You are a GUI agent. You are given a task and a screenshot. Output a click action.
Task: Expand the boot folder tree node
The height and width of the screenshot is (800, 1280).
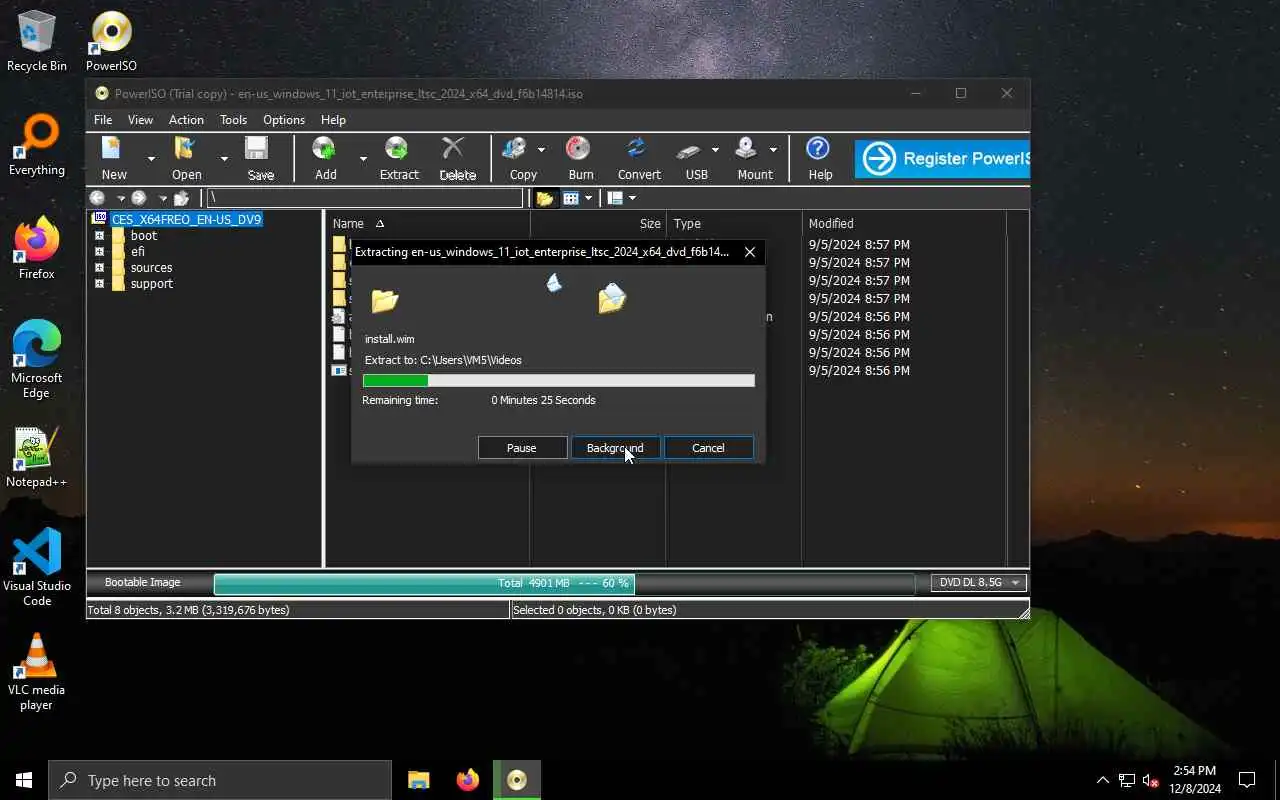click(x=99, y=236)
